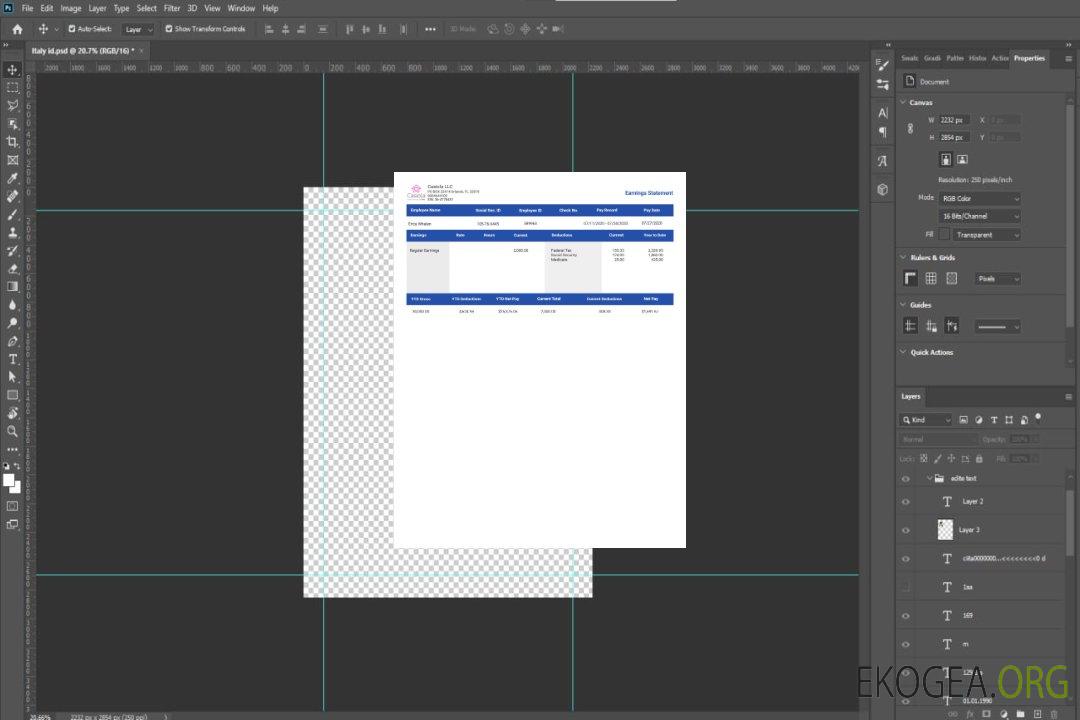Viewport: 1080px width, 720px height.
Task: Open the Auto-Select Layer dropdown
Action: (138, 29)
